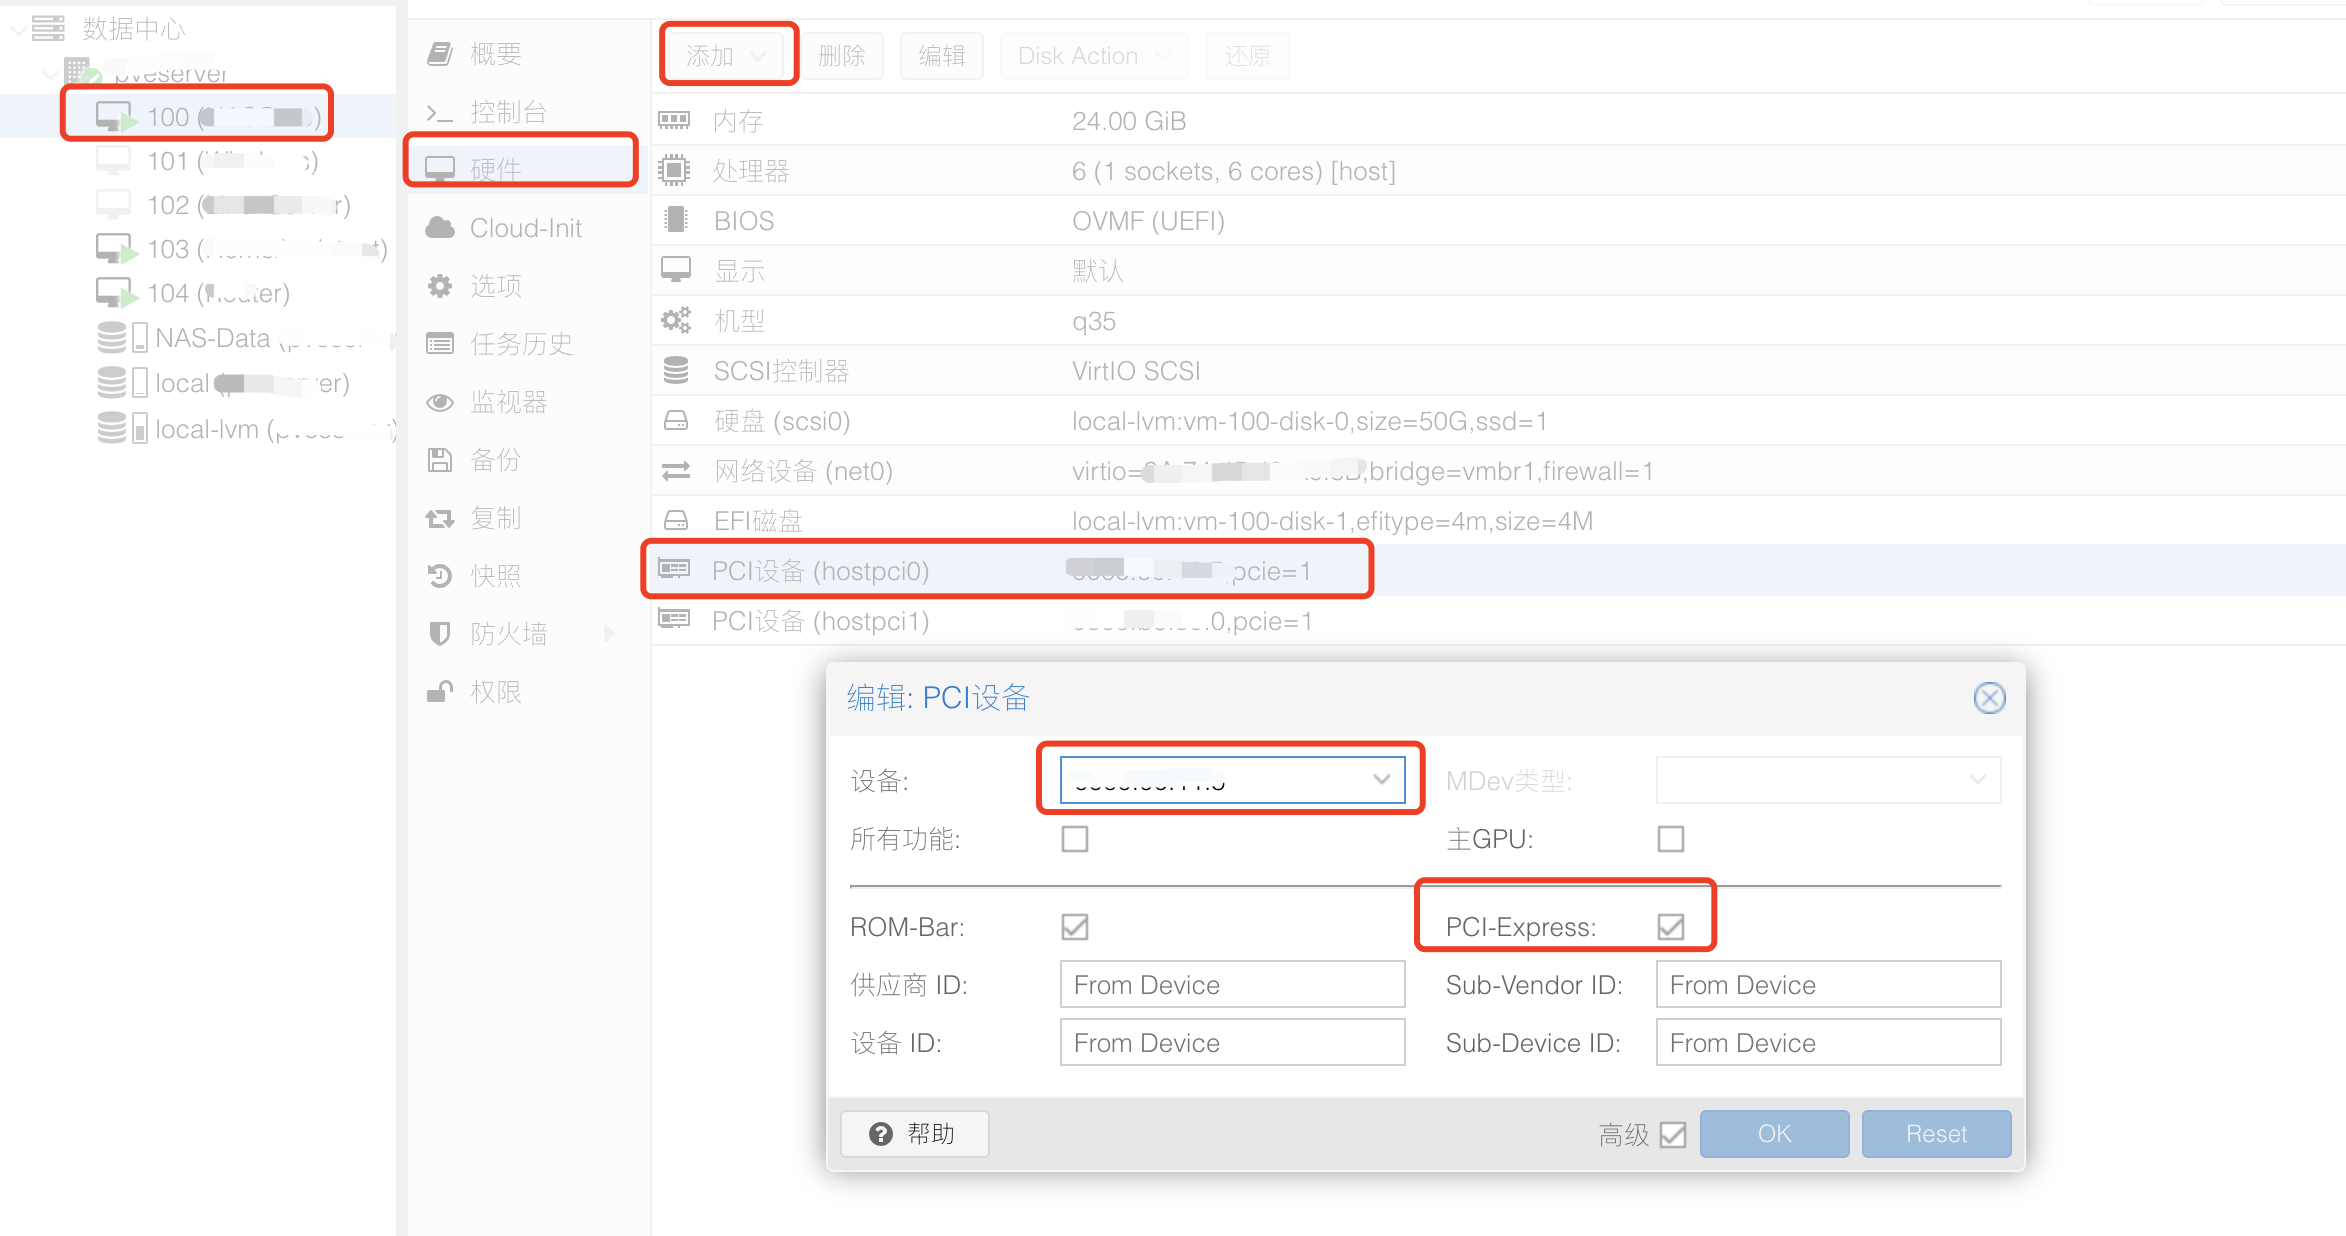The image size is (2346, 1236).
Task: Click the 监视器 (Monitor) panel icon
Action: pyautogui.click(x=442, y=400)
